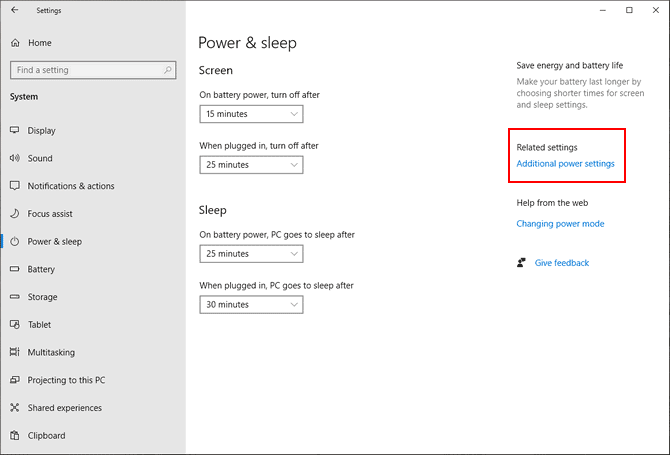Select the Focus assist moon icon

15,214
